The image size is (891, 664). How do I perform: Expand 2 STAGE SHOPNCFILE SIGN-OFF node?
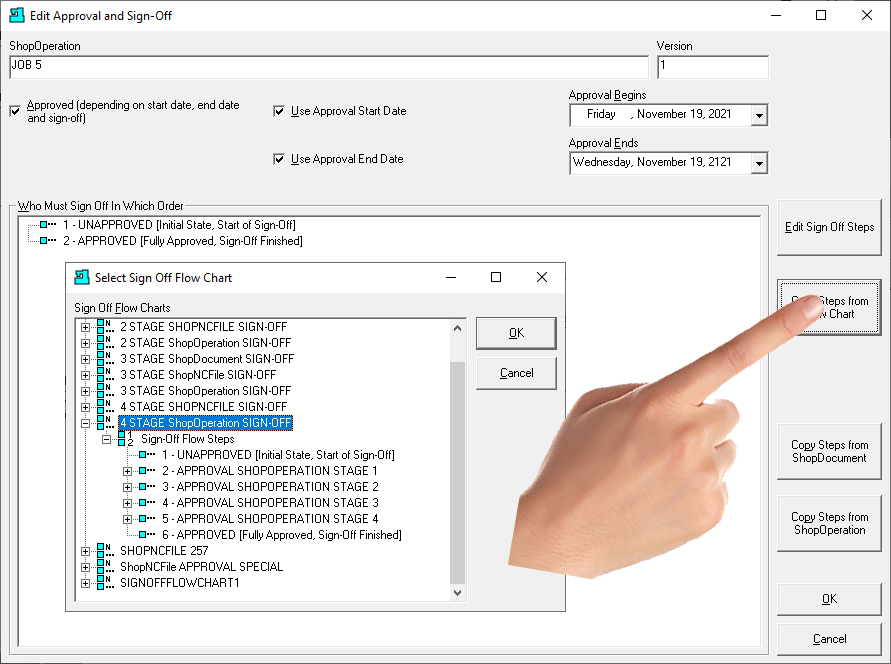pyautogui.click(x=85, y=327)
